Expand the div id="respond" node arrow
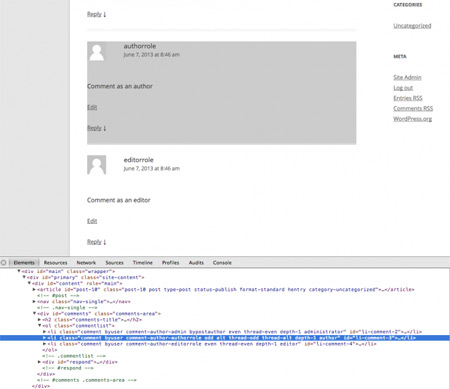Viewport: 450px width, 389px height. pyautogui.click(x=39, y=362)
